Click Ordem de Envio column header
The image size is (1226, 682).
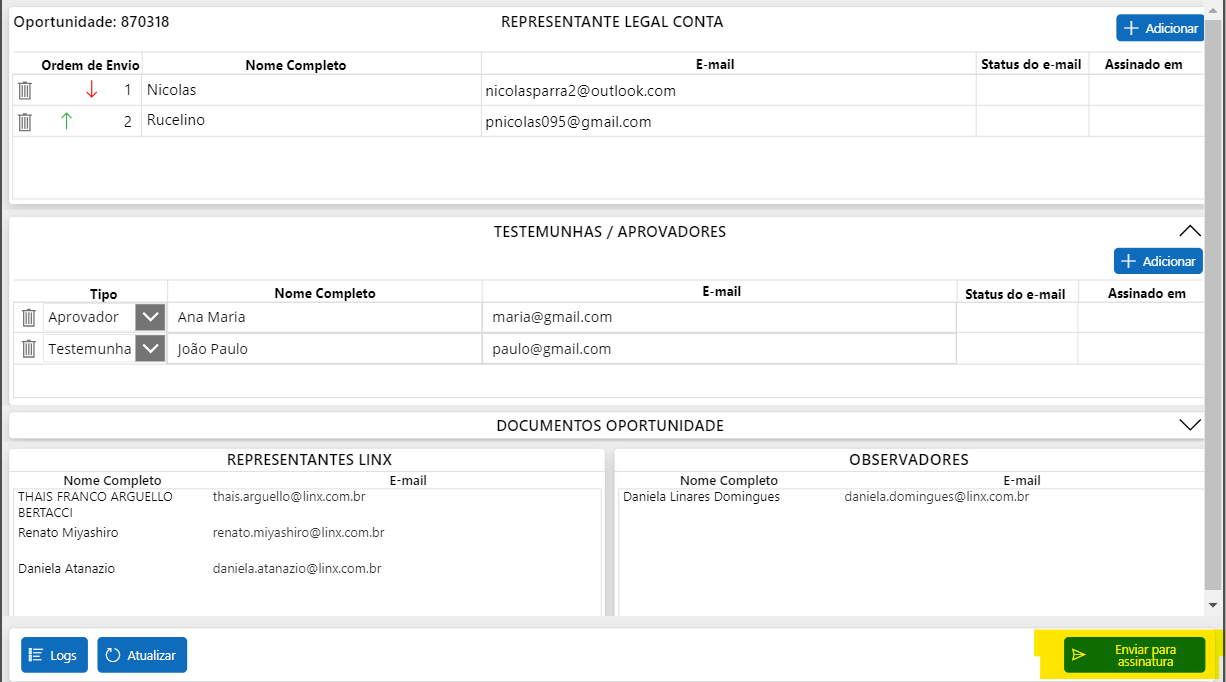coord(91,65)
